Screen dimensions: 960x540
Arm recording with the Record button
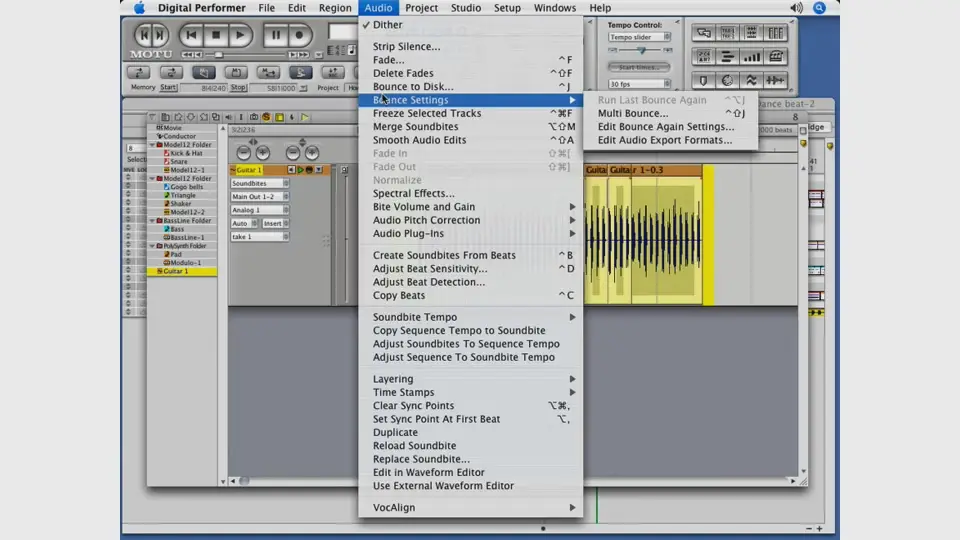click(299, 35)
